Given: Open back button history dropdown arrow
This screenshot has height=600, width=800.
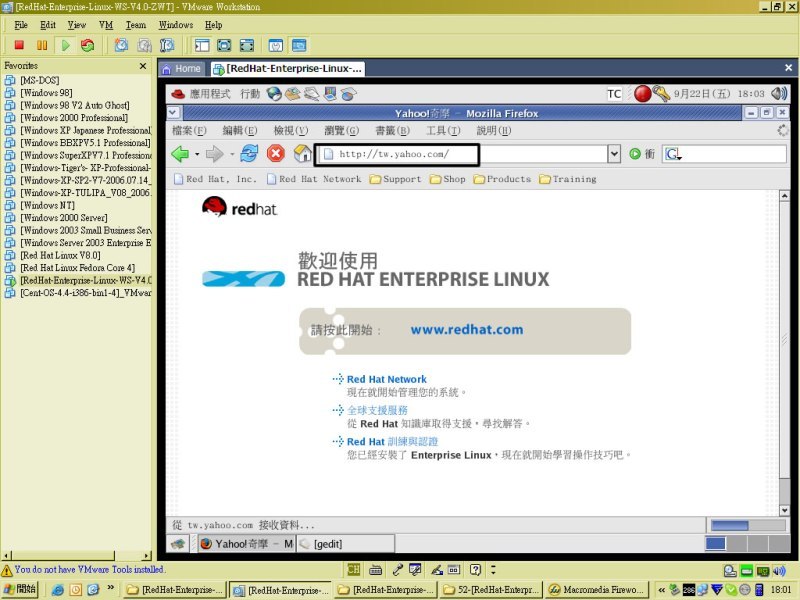Looking at the screenshot, I should [x=197, y=154].
